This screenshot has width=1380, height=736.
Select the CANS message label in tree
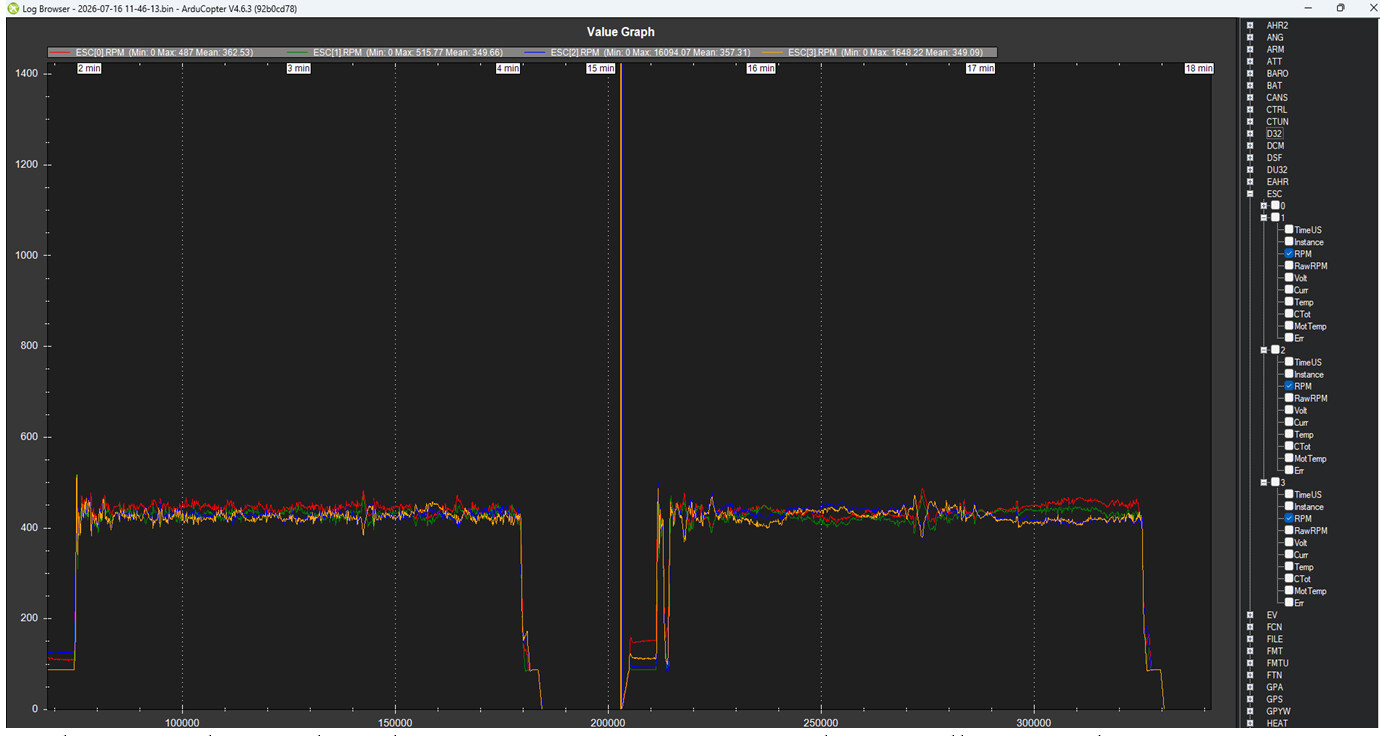click(1277, 97)
